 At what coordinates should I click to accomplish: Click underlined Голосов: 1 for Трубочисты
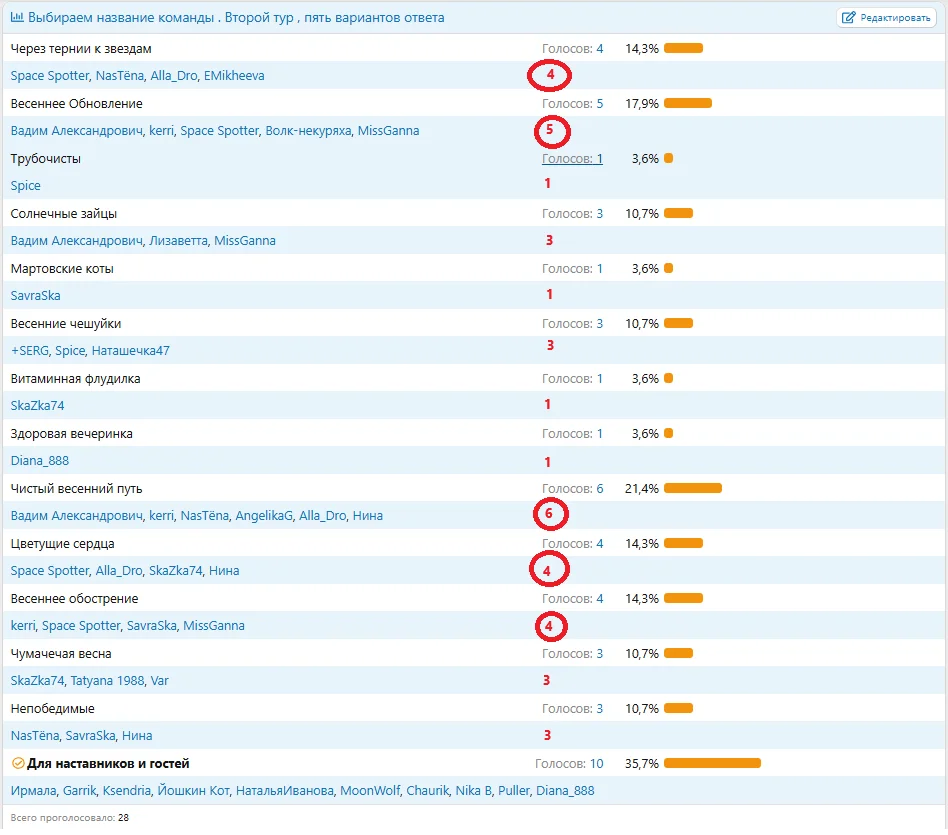tap(572, 158)
